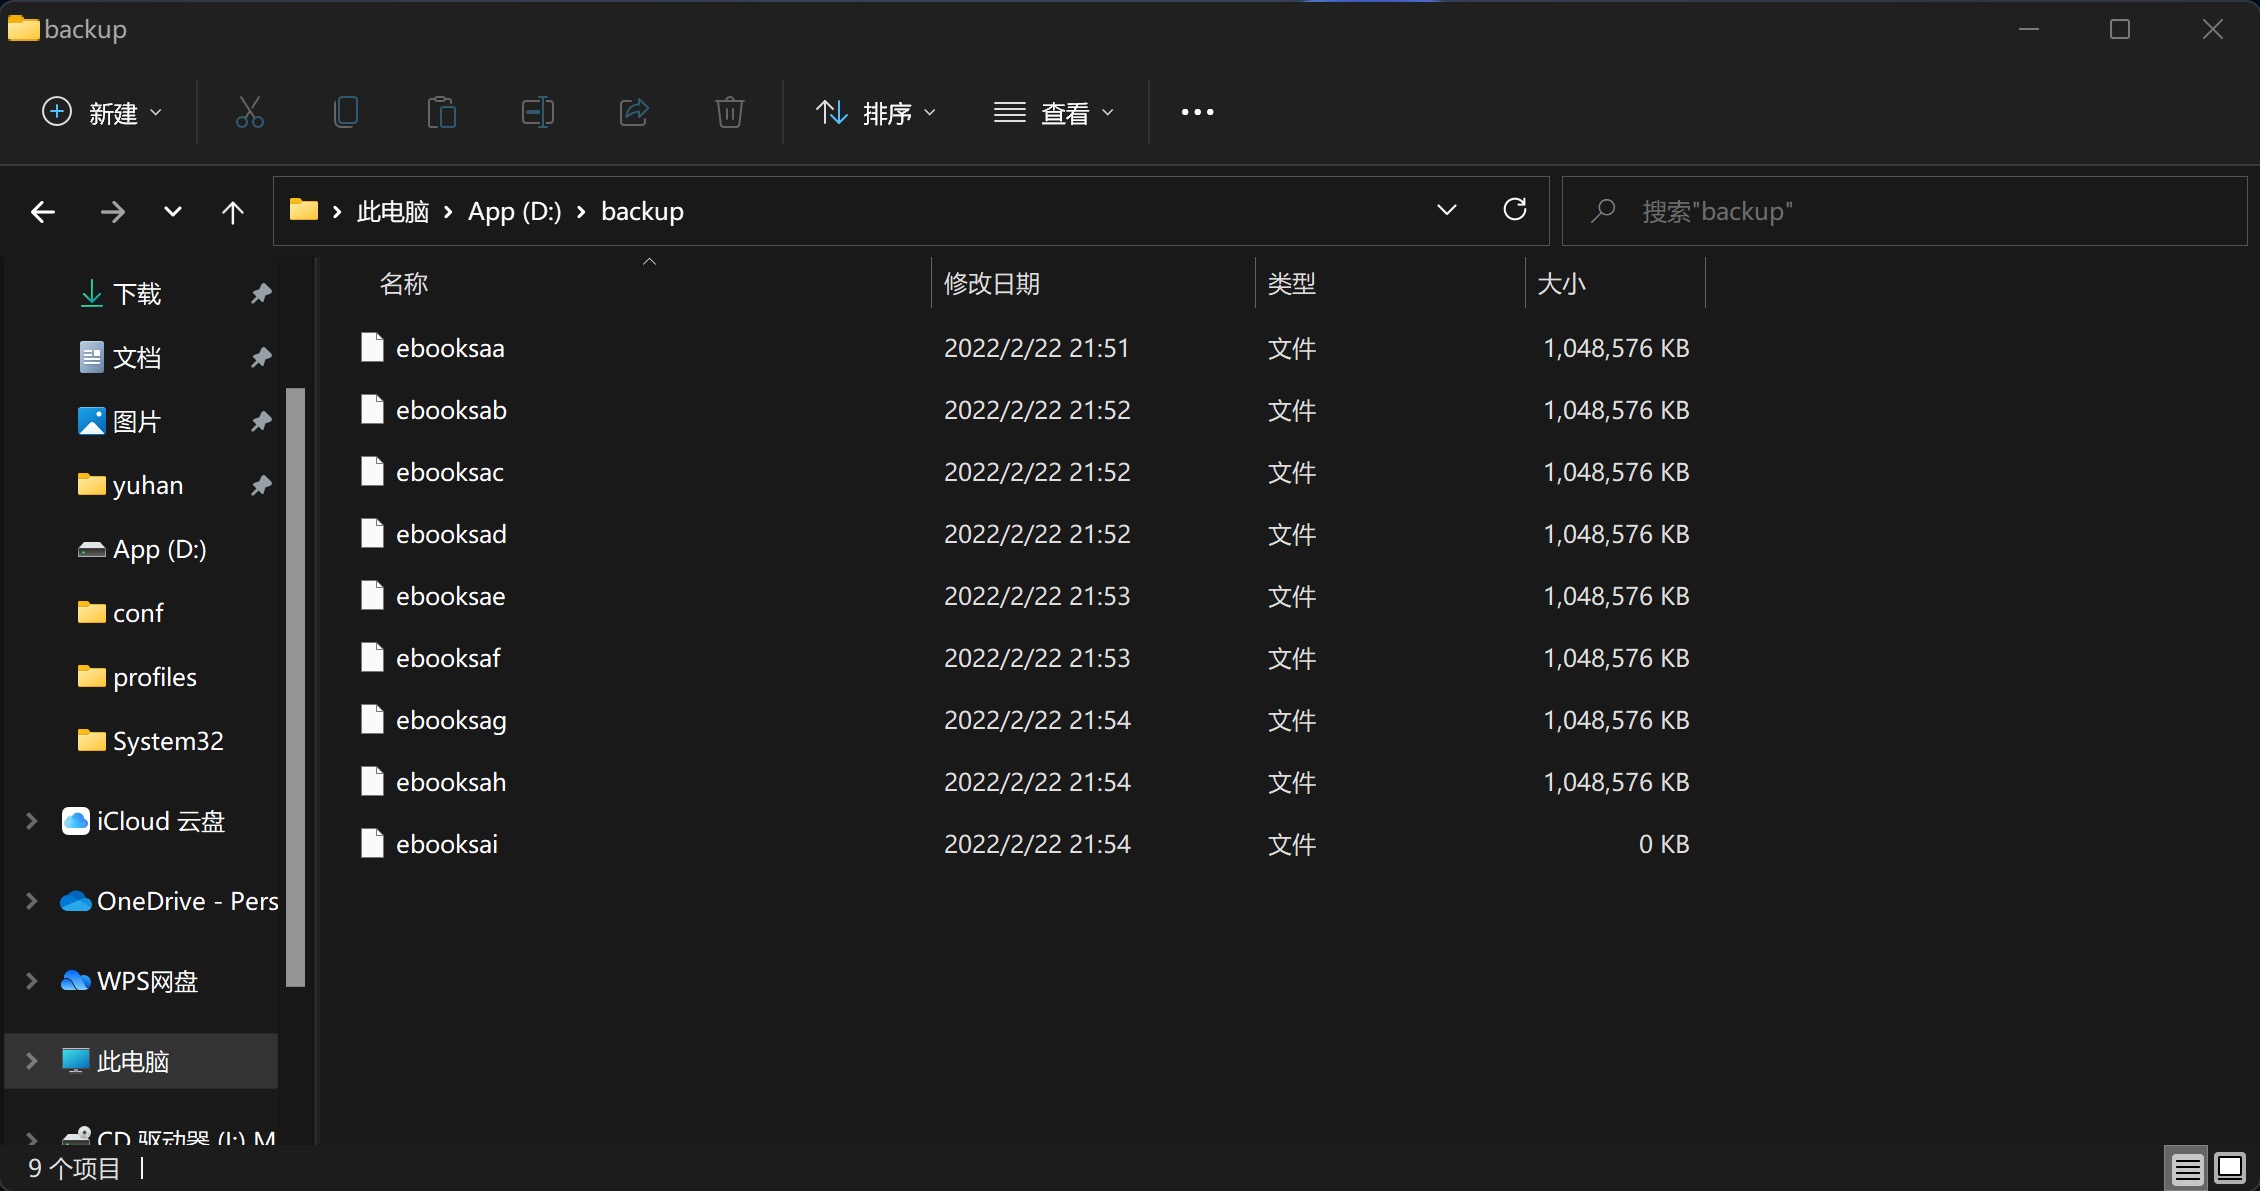Viewport: 2260px width, 1191px height.
Task: Go back using the back arrow
Action: click(x=42, y=211)
